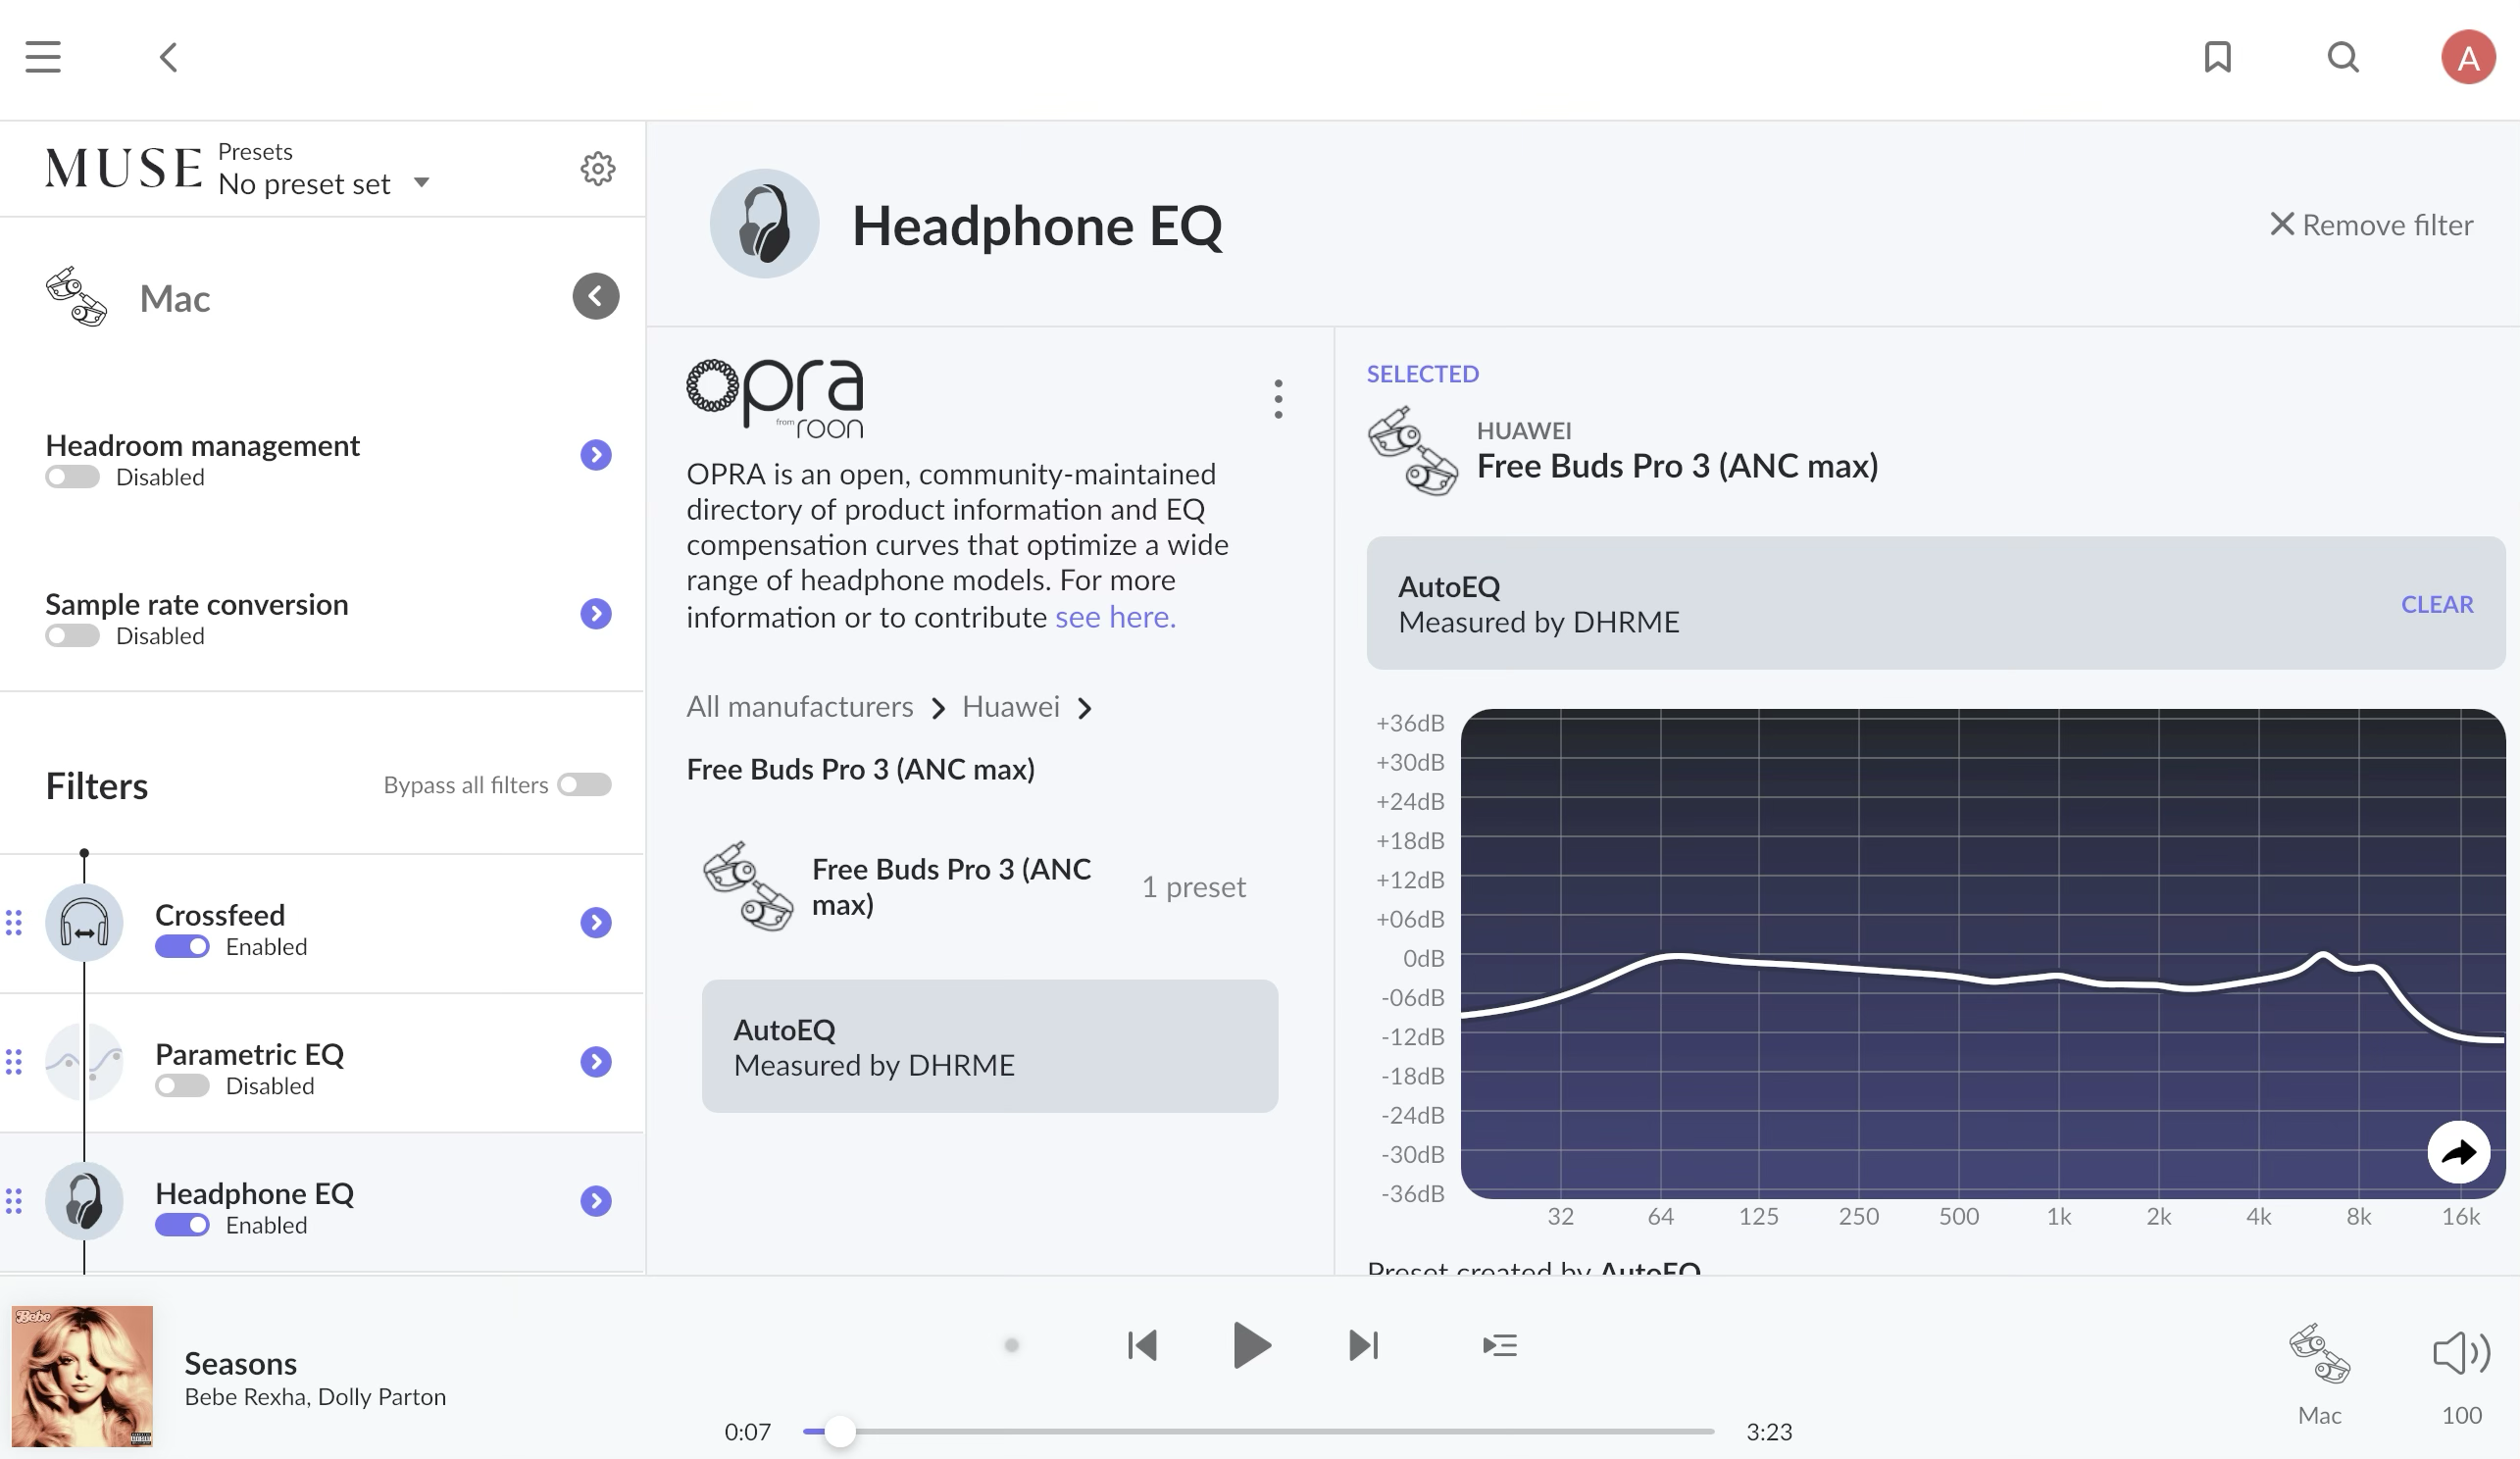Skip to previous track
Screen dimensions: 2520x1459
pyautogui.click(x=1141, y=1345)
